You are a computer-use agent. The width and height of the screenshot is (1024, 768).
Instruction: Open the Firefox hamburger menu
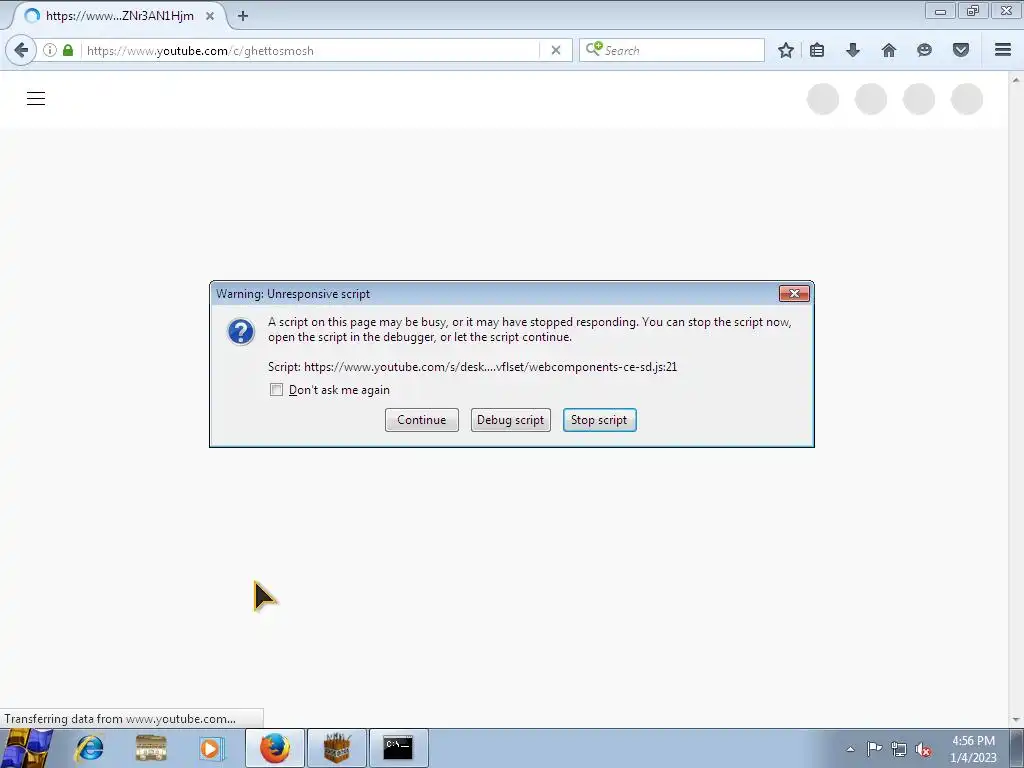[1003, 50]
